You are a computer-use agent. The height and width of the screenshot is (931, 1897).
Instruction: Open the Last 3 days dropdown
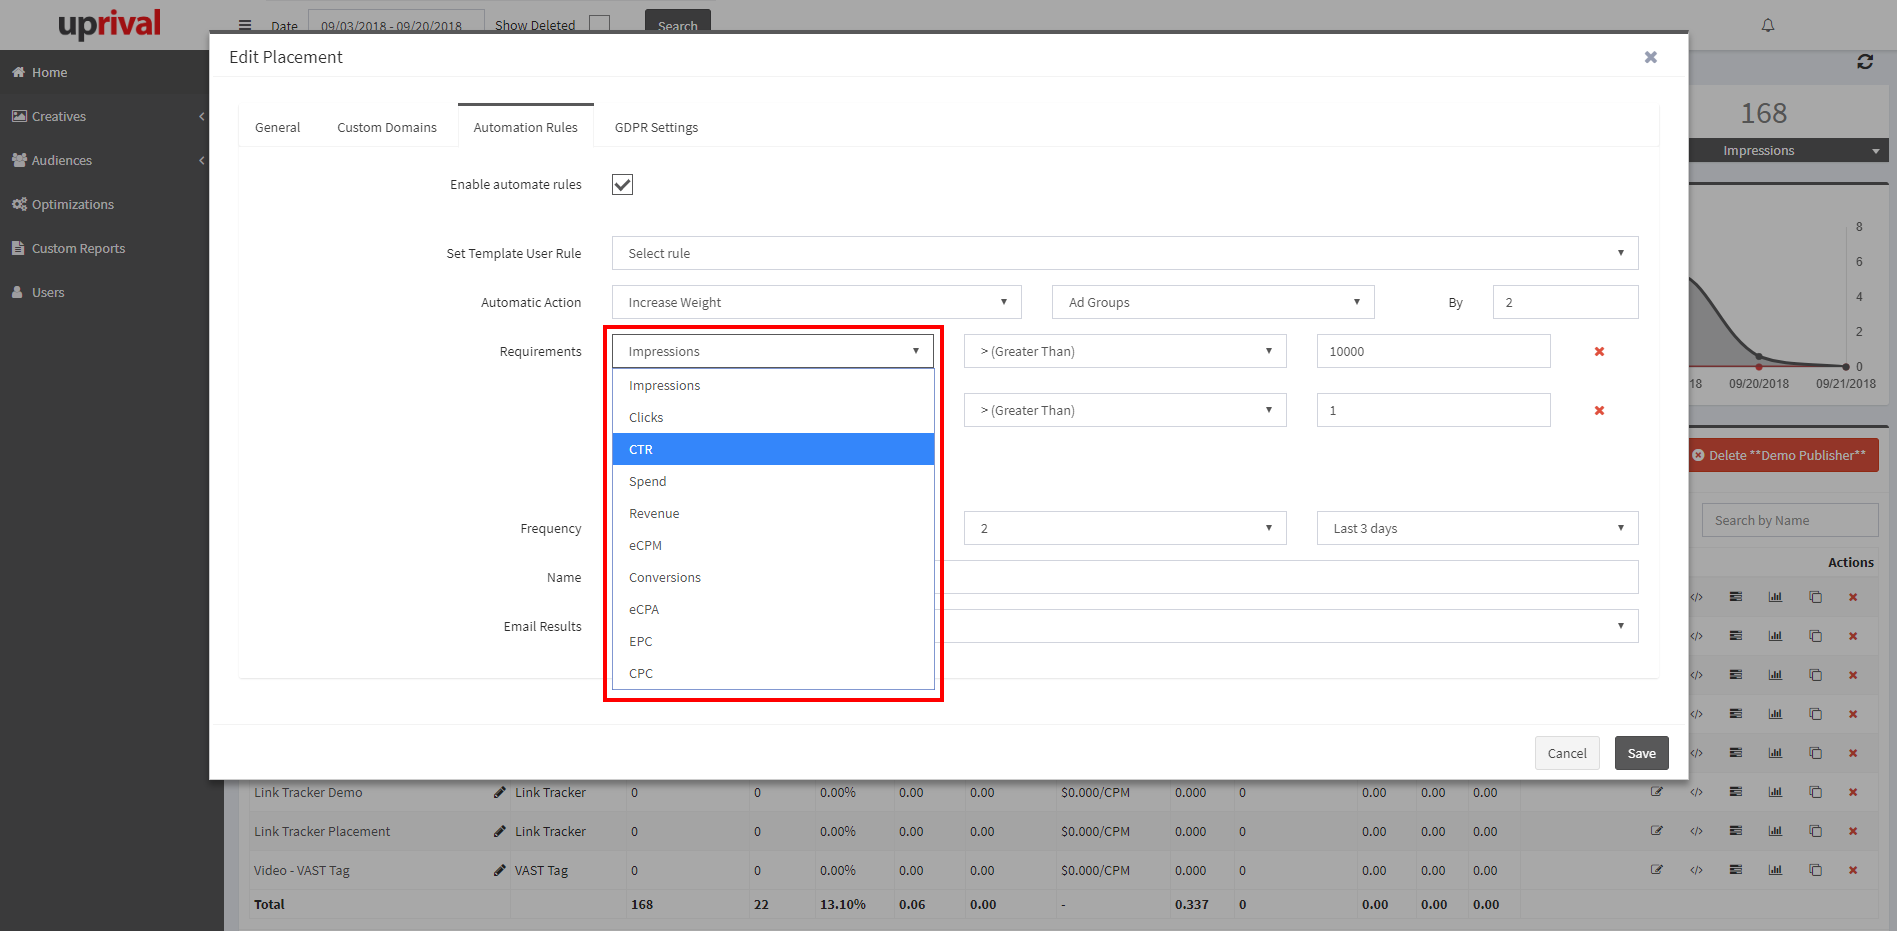pyautogui.click(x=1477, y=528)
